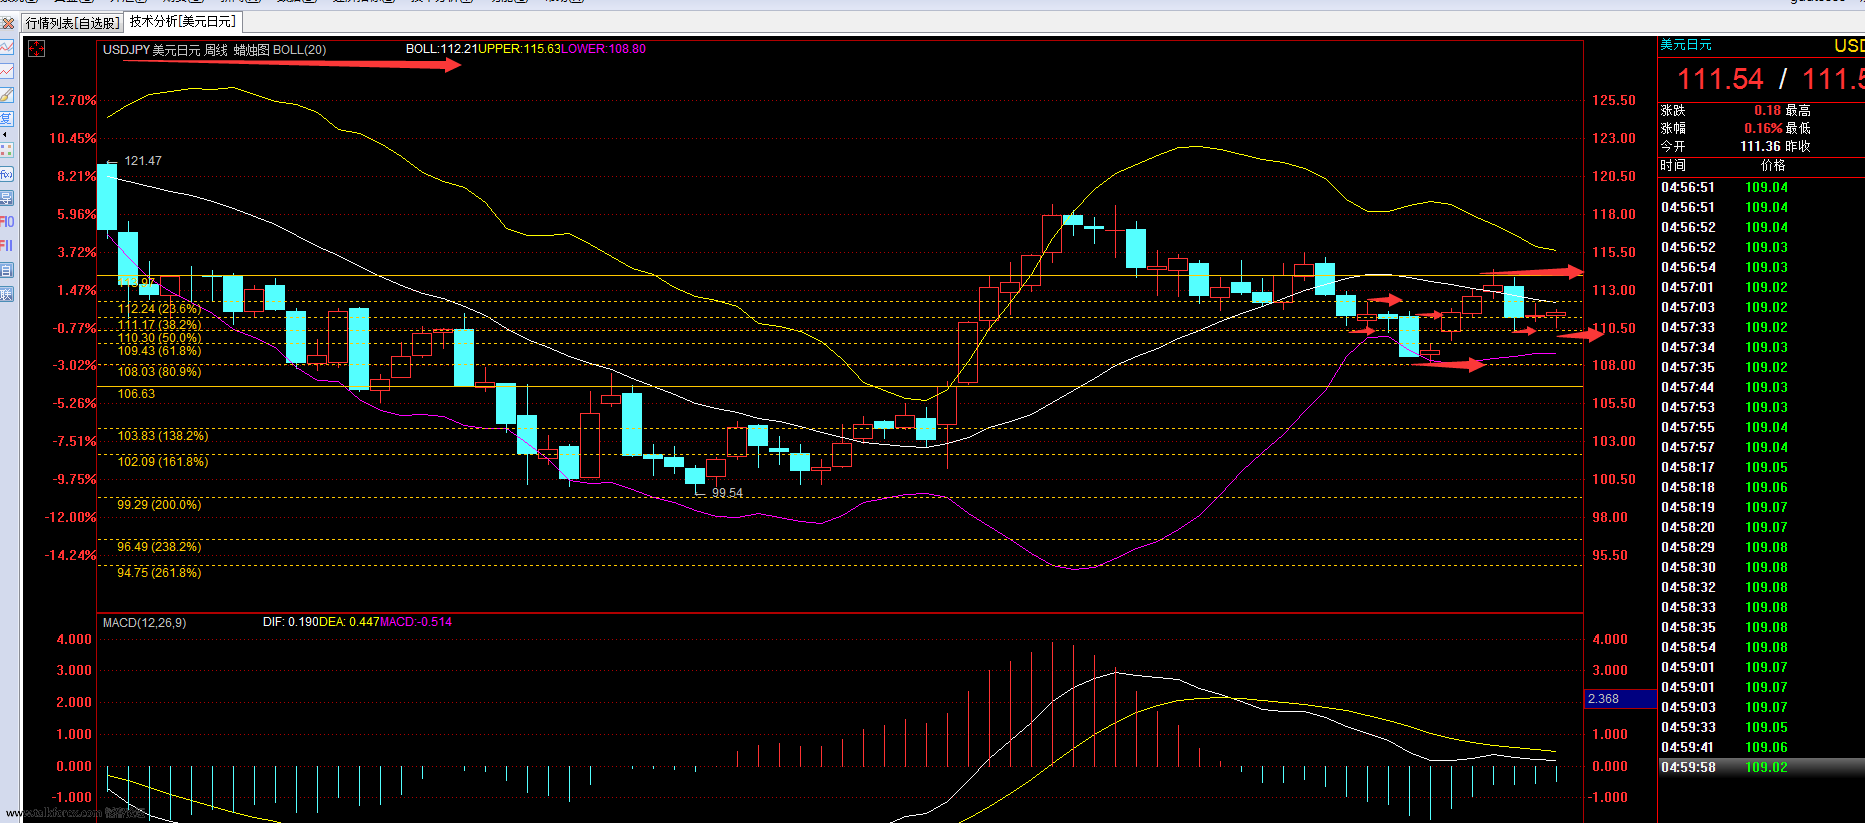
Task: Open the colored grid squares sidebar icon
Action: tap(7, 150)
